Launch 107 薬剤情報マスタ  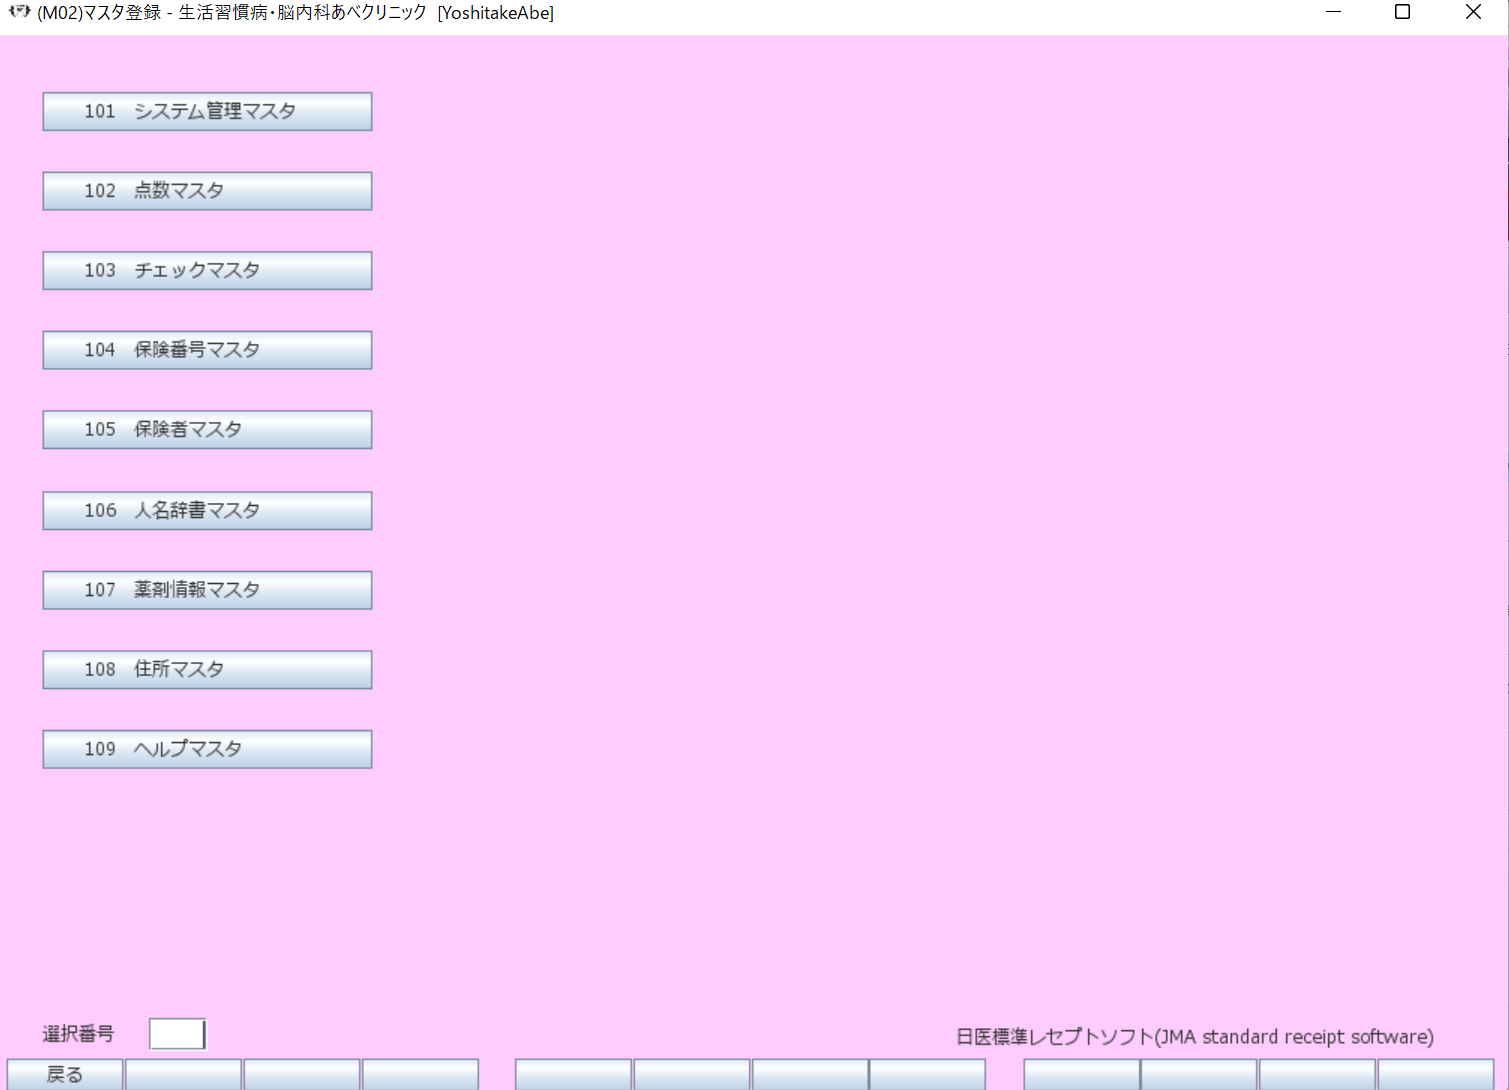point(207,590)
